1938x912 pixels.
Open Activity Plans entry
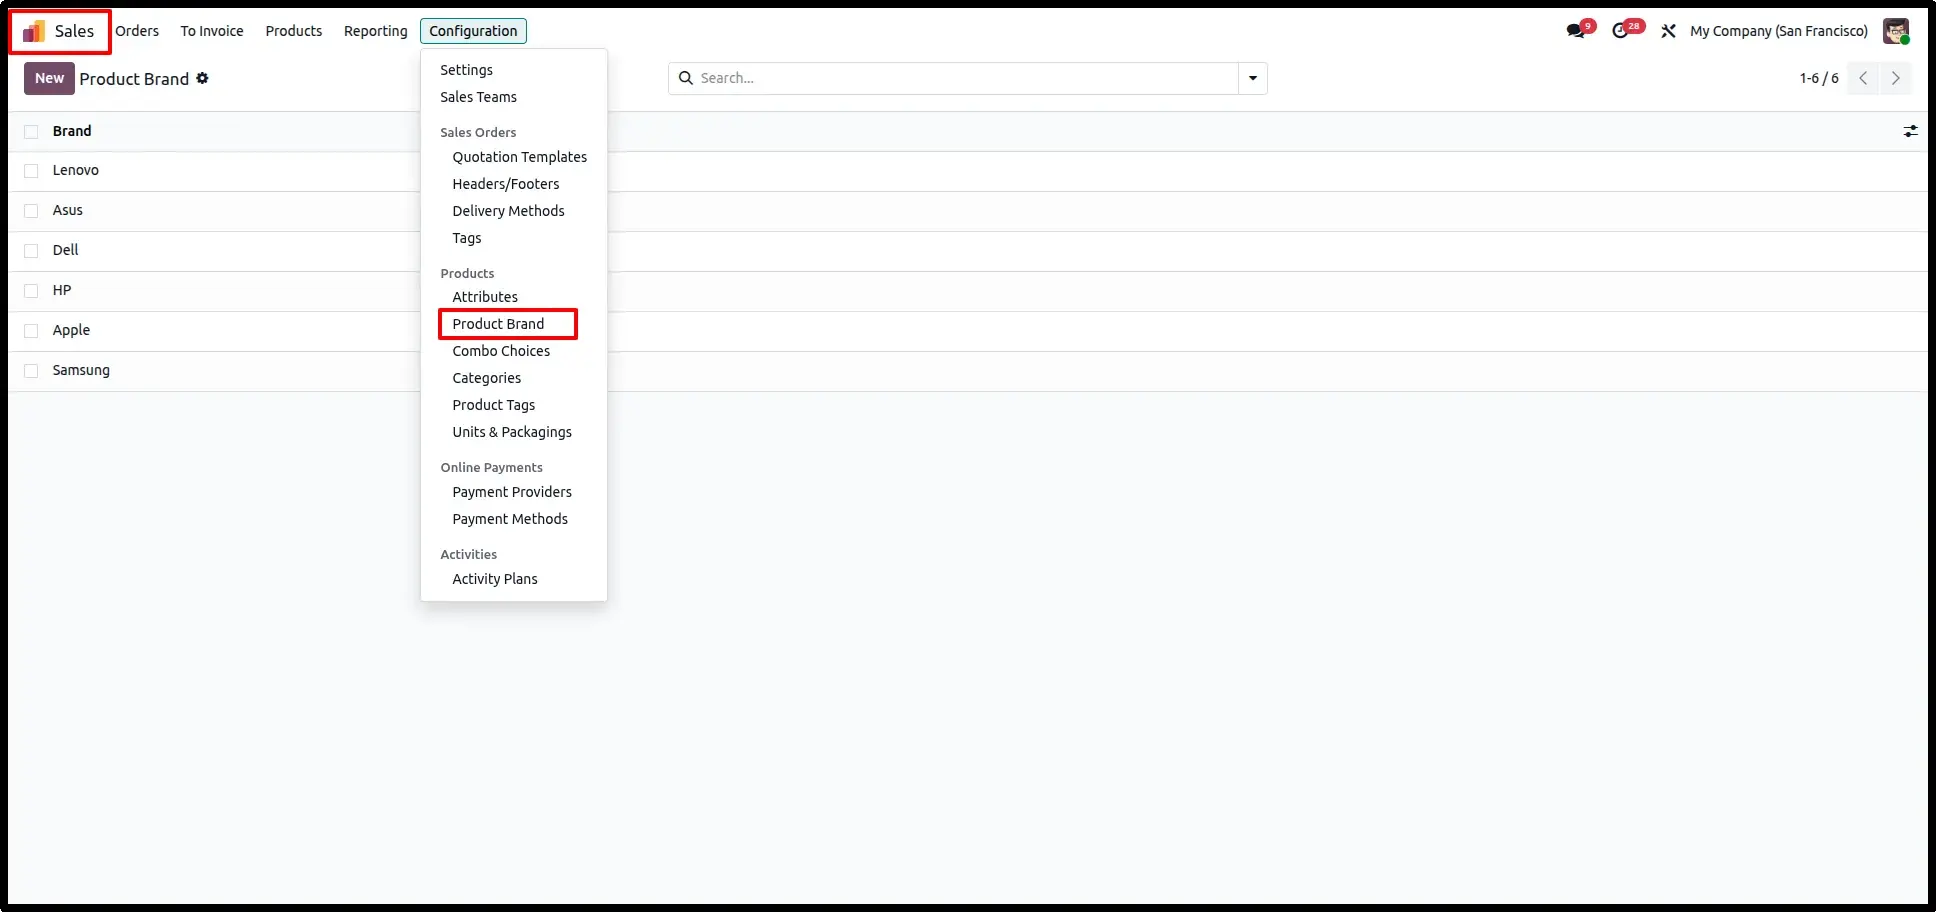tap(494, 579)
